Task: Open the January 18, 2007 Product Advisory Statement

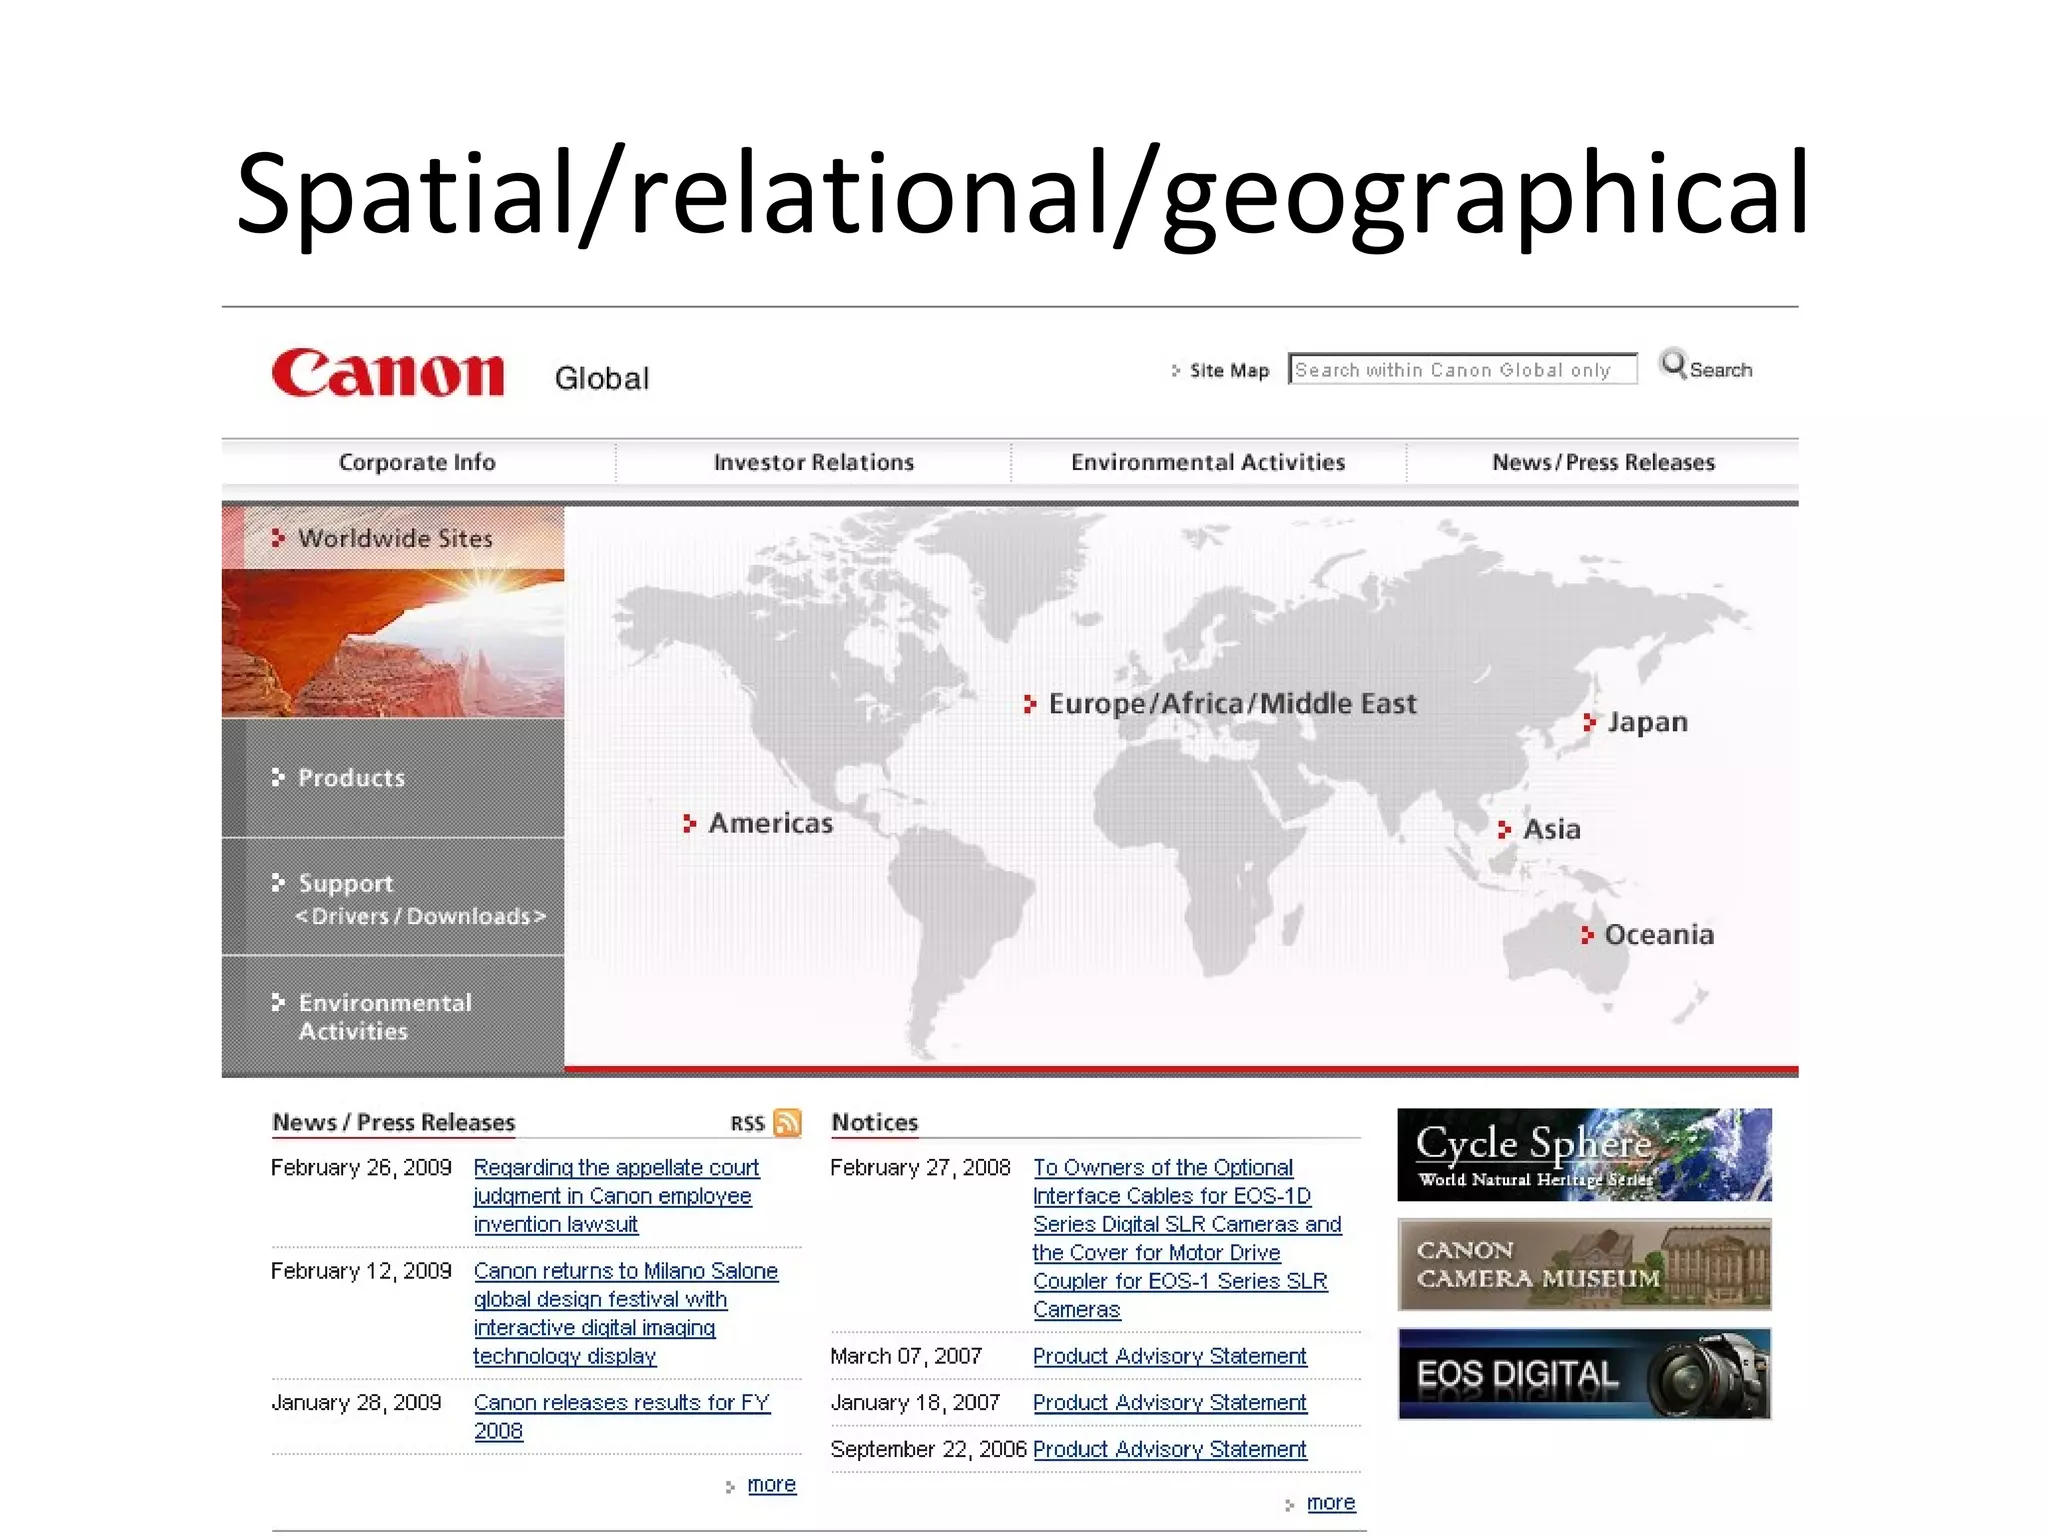Action: pyautogui.click(x=1170, y=1403)
